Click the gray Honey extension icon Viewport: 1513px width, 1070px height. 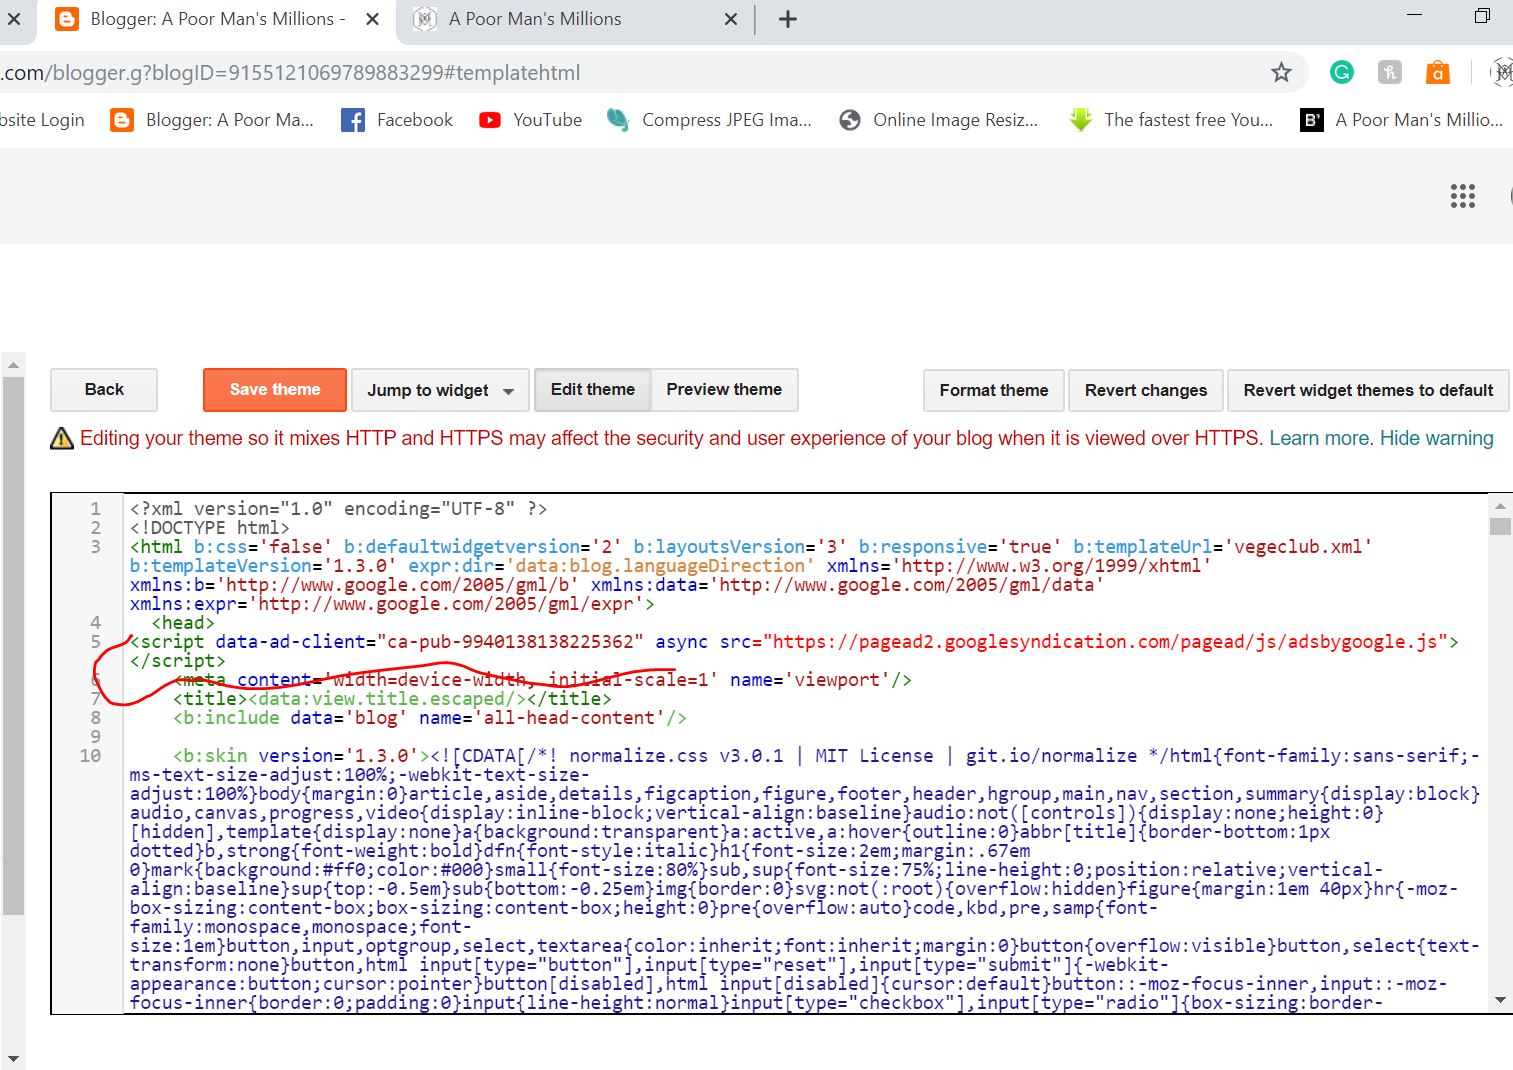pyautogui.click(x=1390, y=72)
